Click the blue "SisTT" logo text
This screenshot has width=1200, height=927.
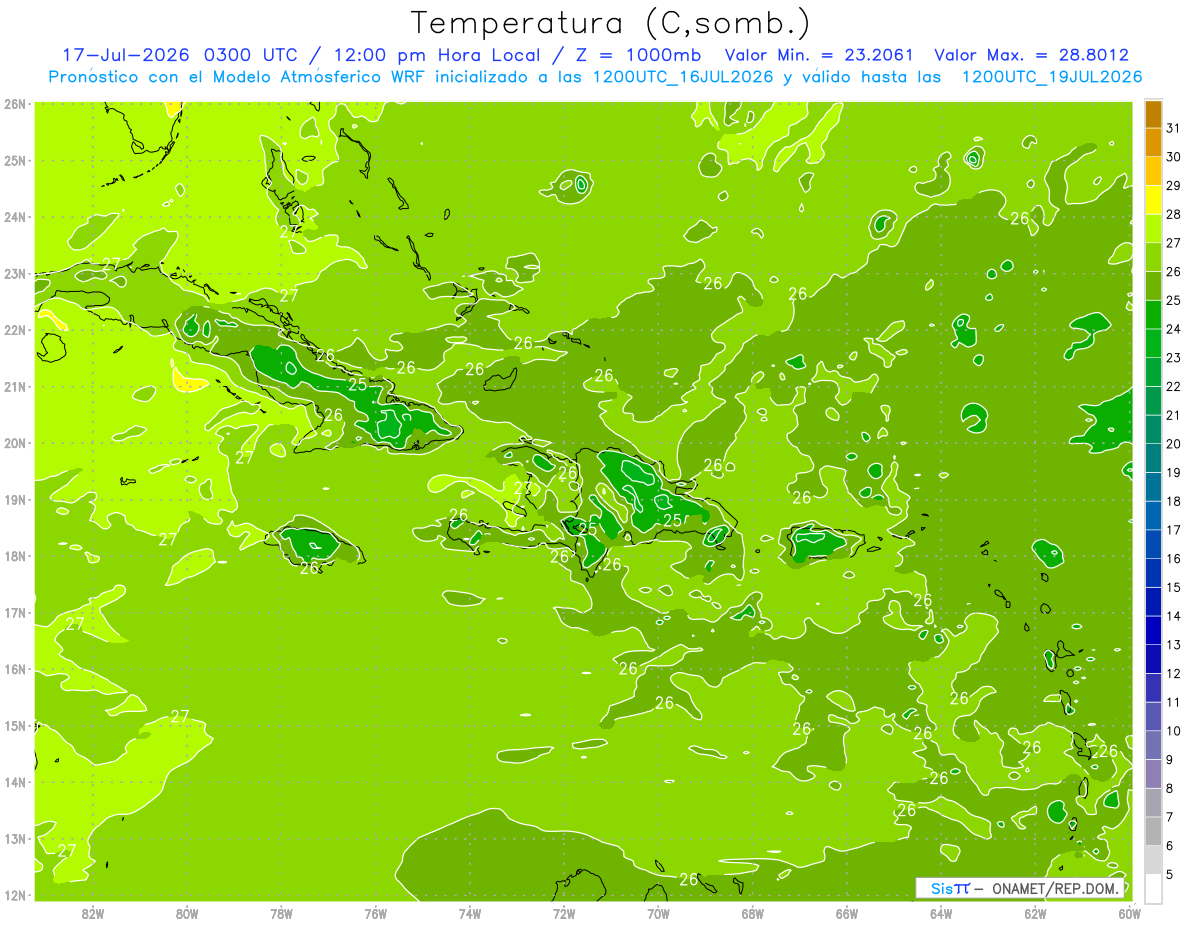[x=950, y=888]
